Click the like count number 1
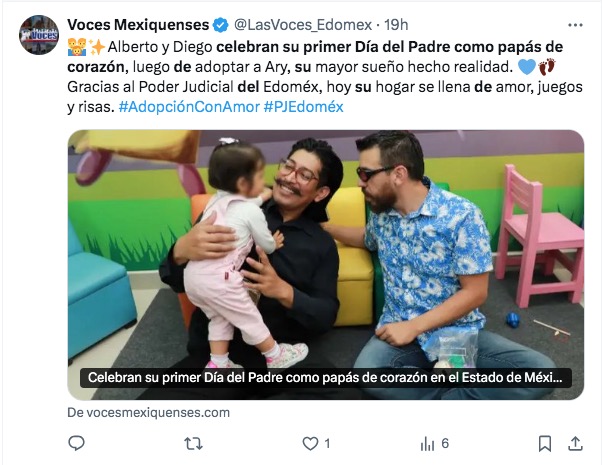This screenshot has width=602, height=465. [327, 444]
